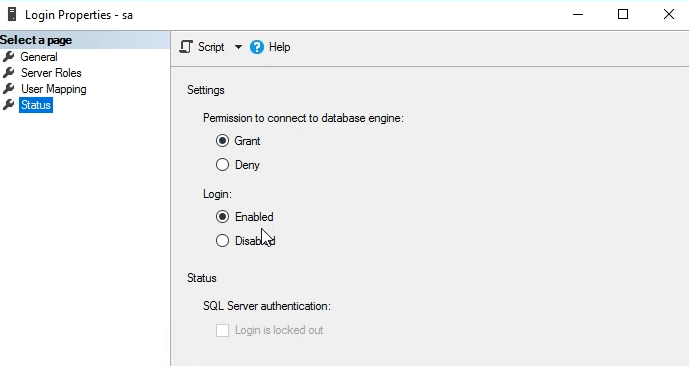Viewport: 689px width, 366px height.
Task: Click the Help button label
Action: [279, 47]
